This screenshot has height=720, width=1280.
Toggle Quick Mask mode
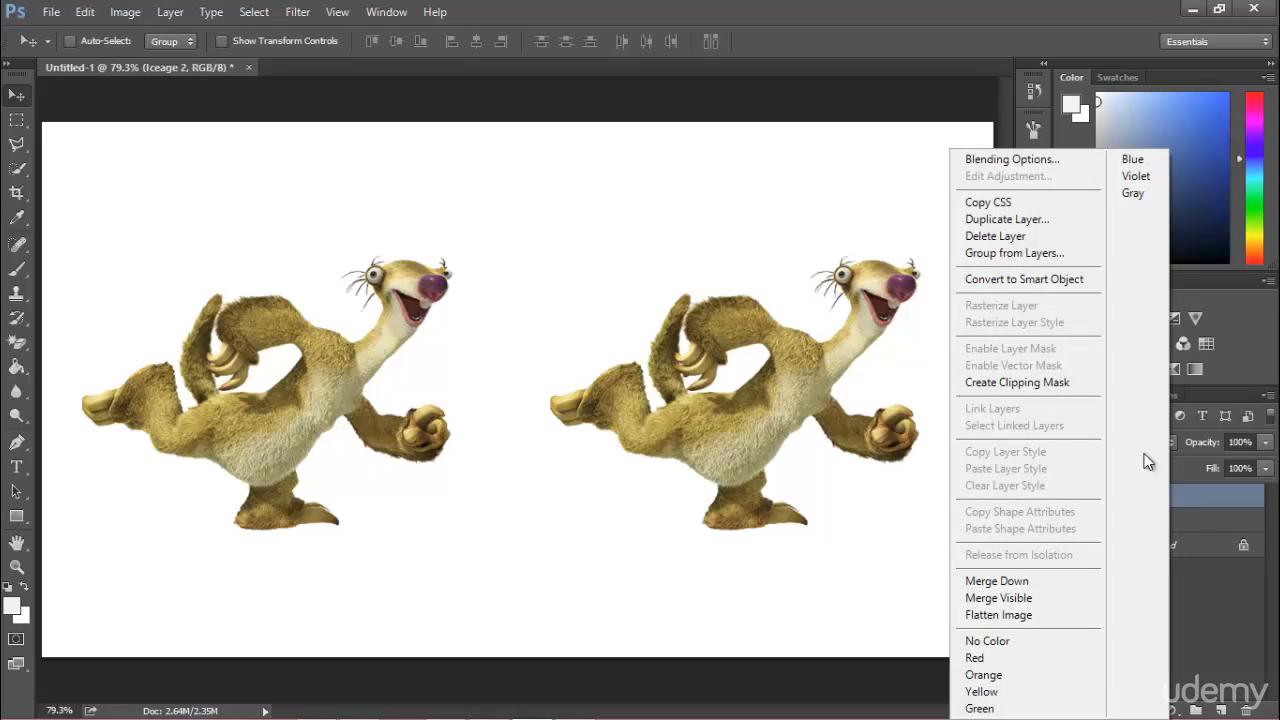[x=17, y=639]
